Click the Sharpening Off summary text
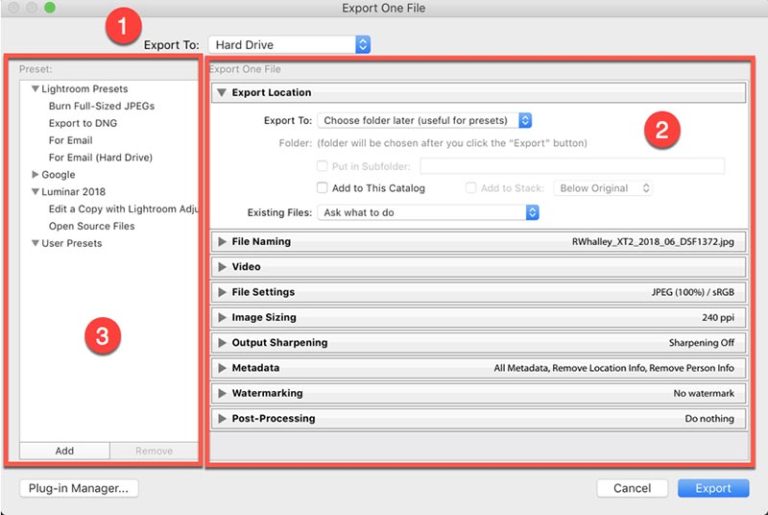The width and height of the screenshot is (768, 515). point(701,343)
